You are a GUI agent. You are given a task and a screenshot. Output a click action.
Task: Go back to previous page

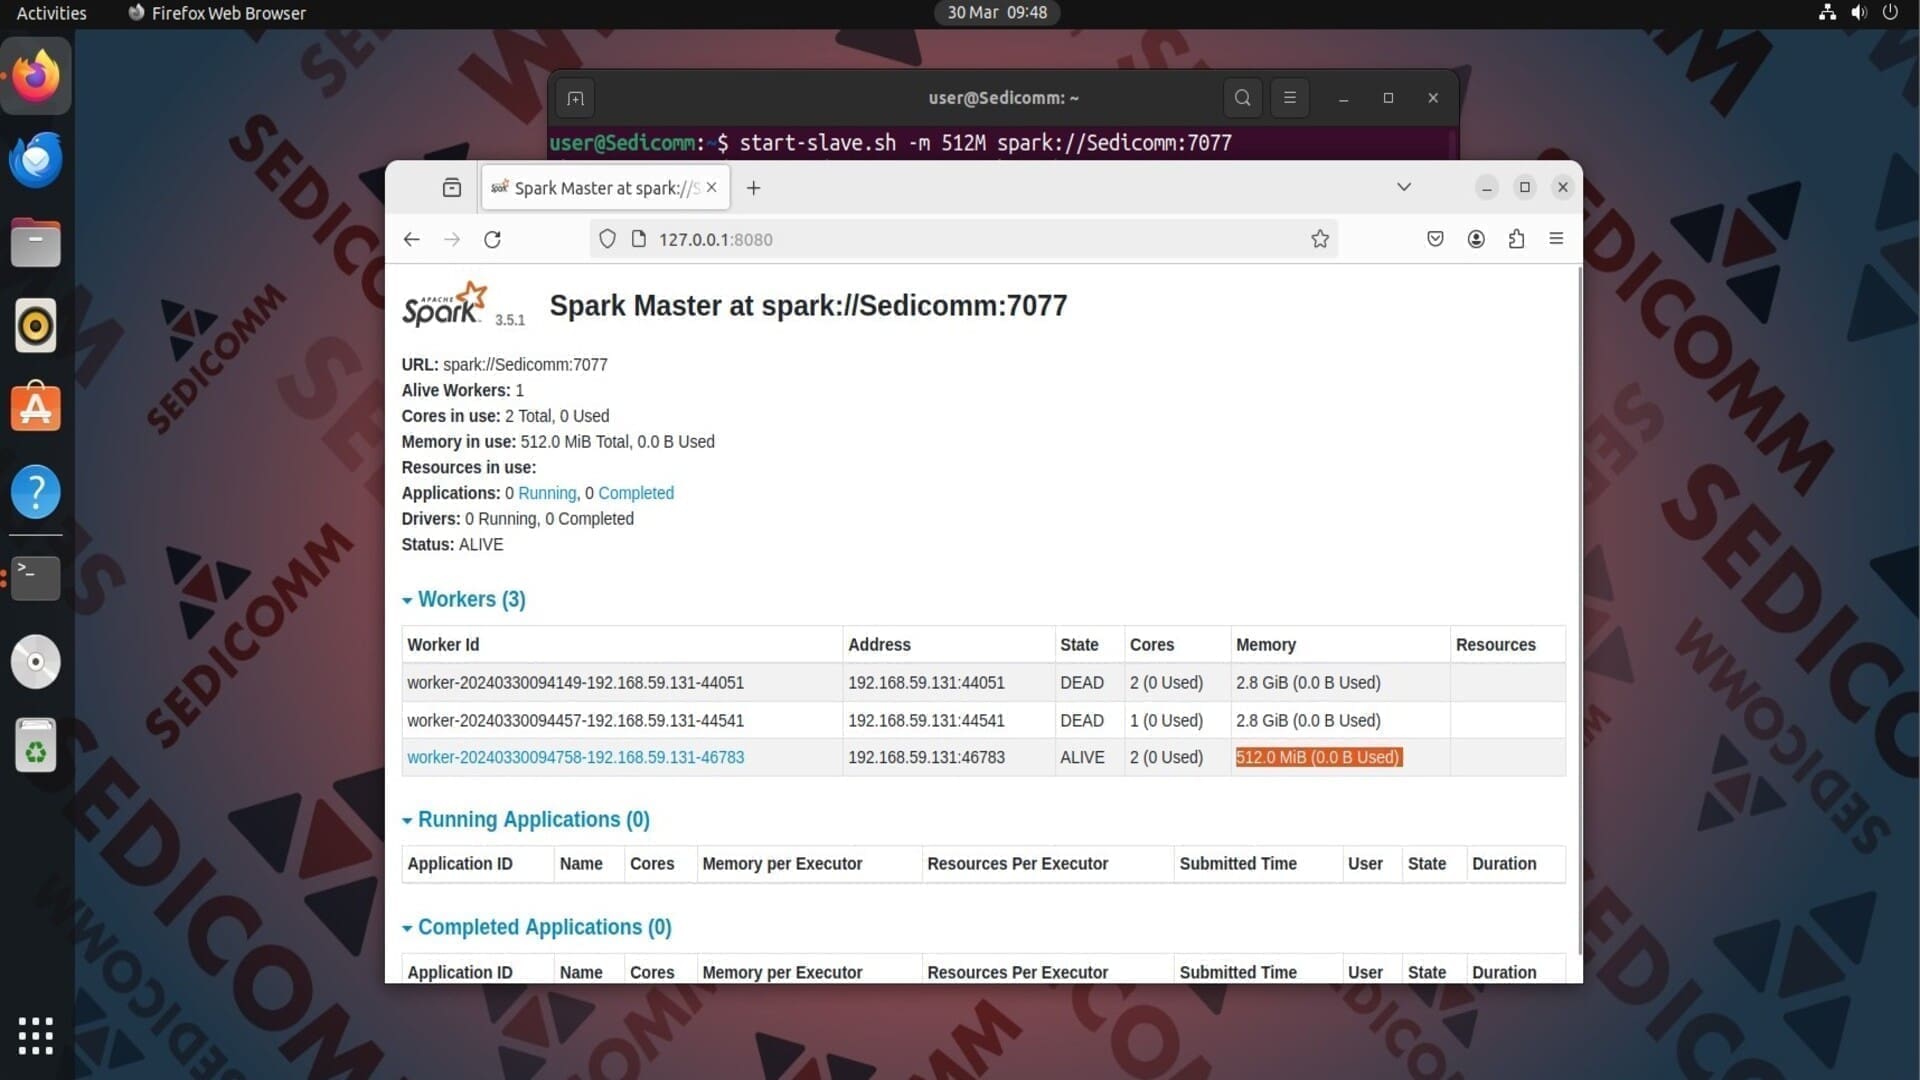click(x=411, y=239)
